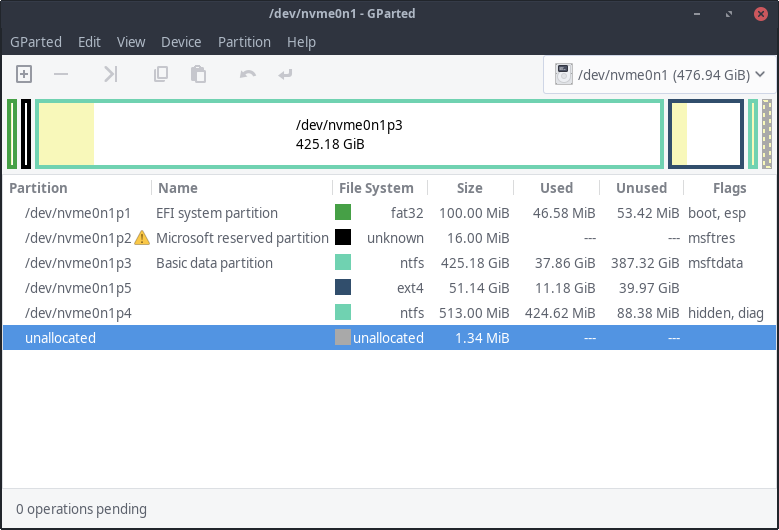Click the warning icon beside nvme0n1p2

[142, 238]
